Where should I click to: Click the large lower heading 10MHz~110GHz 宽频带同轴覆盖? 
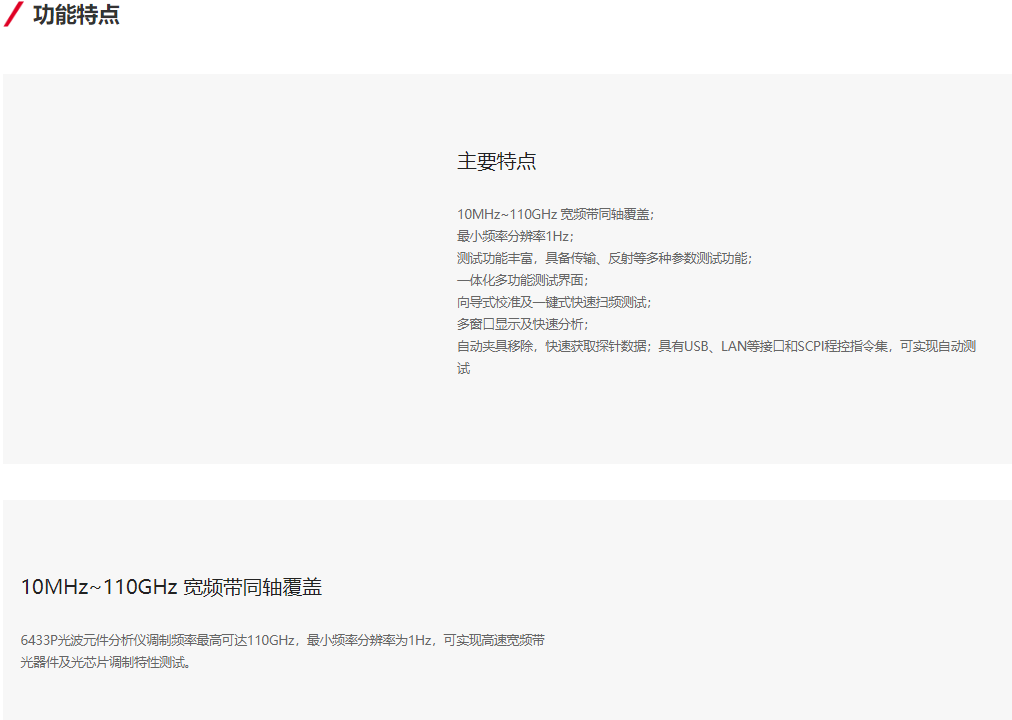click(171, 588)
